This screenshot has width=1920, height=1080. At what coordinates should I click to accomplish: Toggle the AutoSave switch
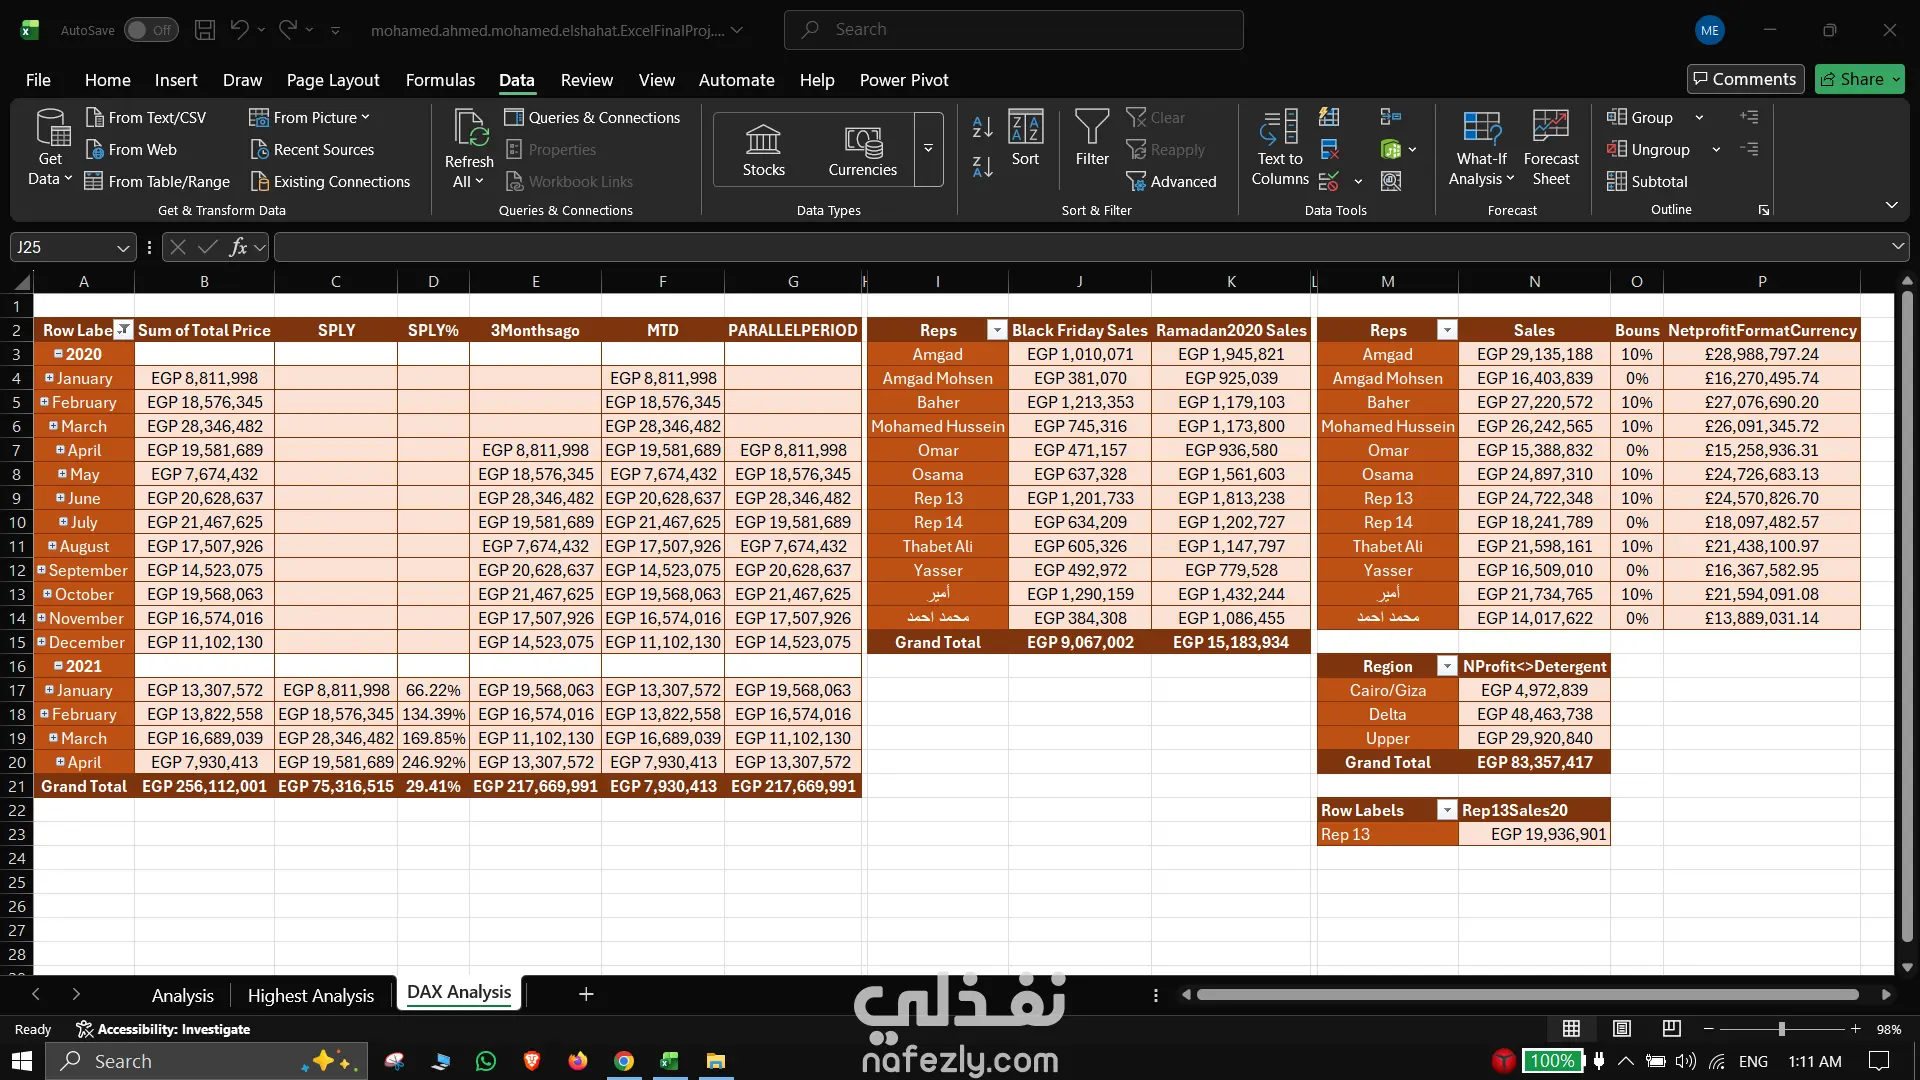click(x=151, y=30)
